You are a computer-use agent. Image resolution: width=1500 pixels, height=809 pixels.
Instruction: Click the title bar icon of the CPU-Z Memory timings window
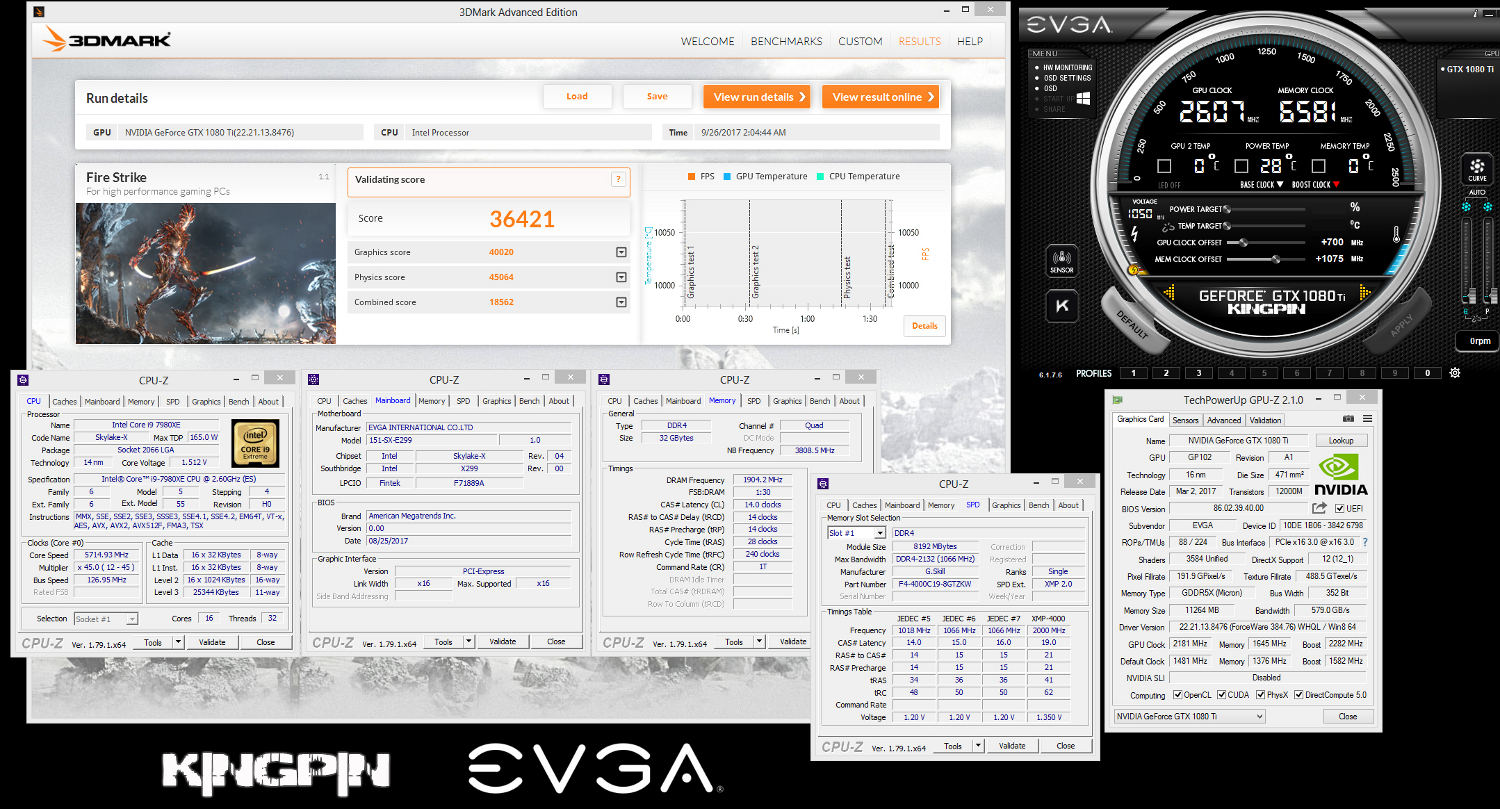[604, 380]
